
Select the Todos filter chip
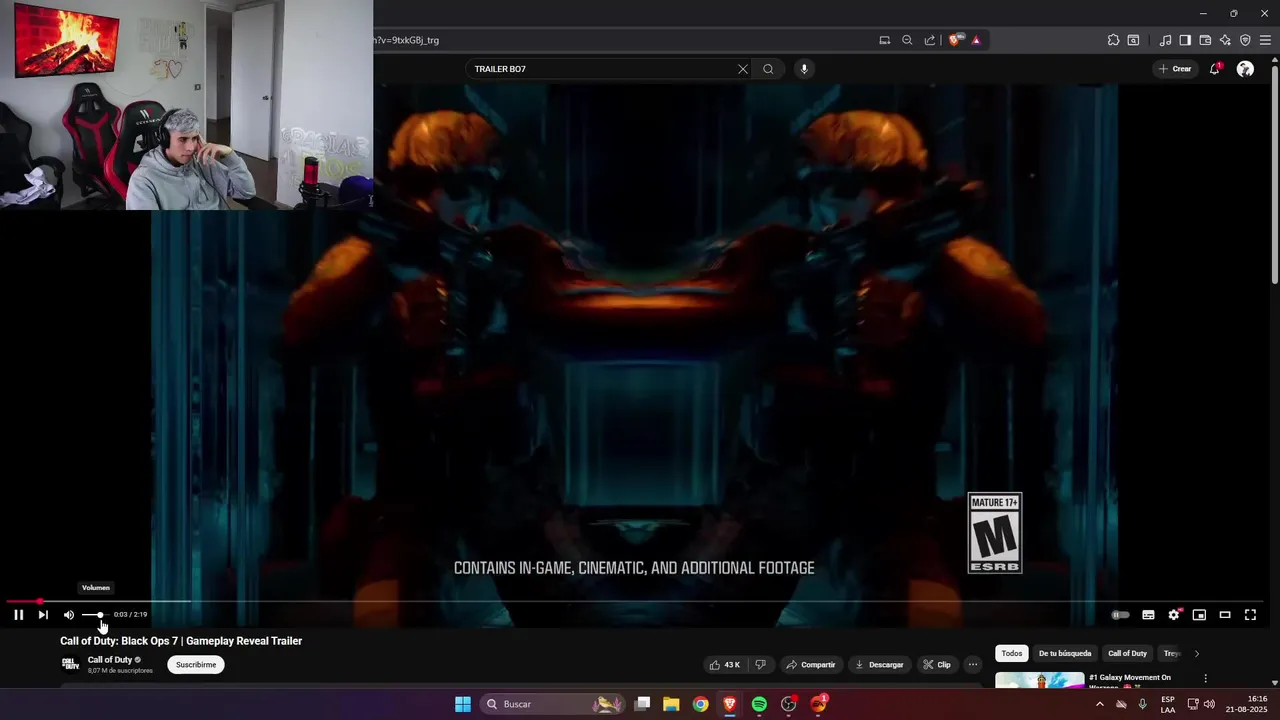point(1012,654)
